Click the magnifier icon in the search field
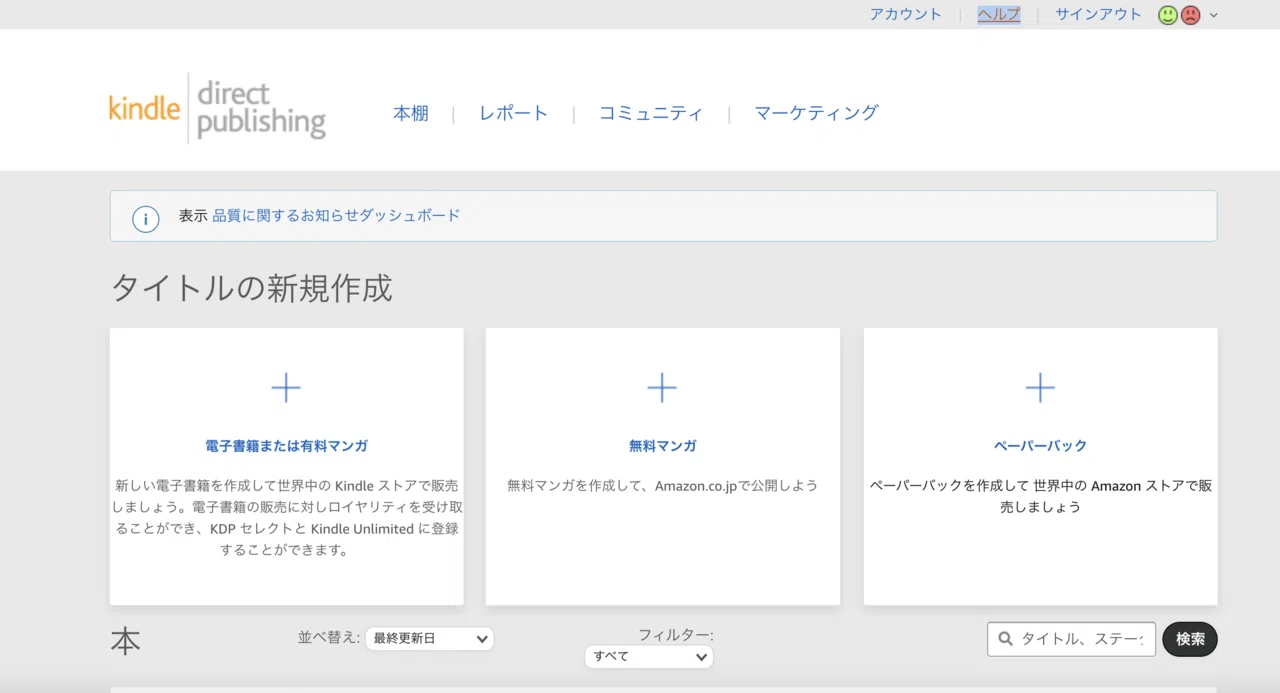Screen dimensions: 1280x693 click(1004, 639)
